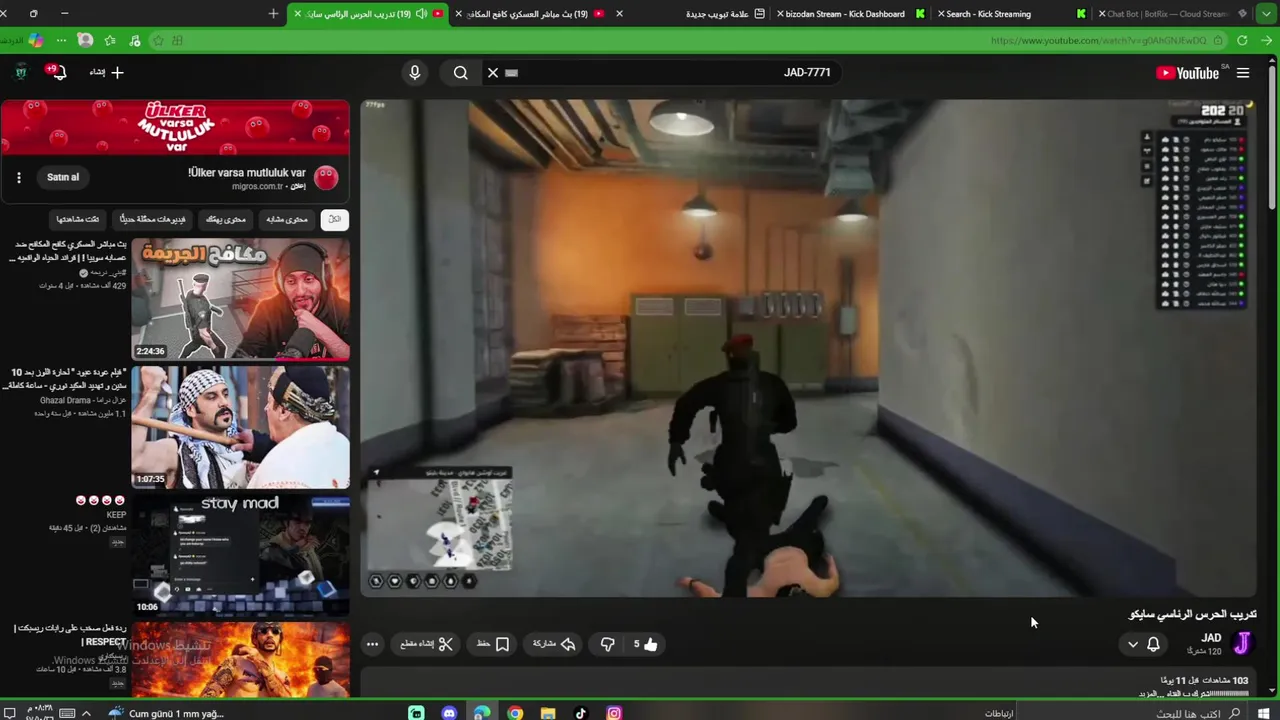Open TikTok from the taskbar
The height and width of the screenshot is (720, 1280).
(x=581, y=713)
